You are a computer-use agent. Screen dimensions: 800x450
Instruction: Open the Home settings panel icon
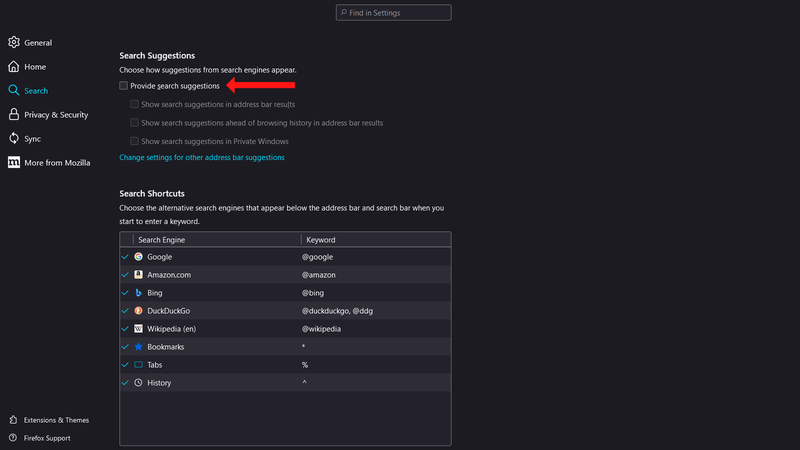pos(14,66)
